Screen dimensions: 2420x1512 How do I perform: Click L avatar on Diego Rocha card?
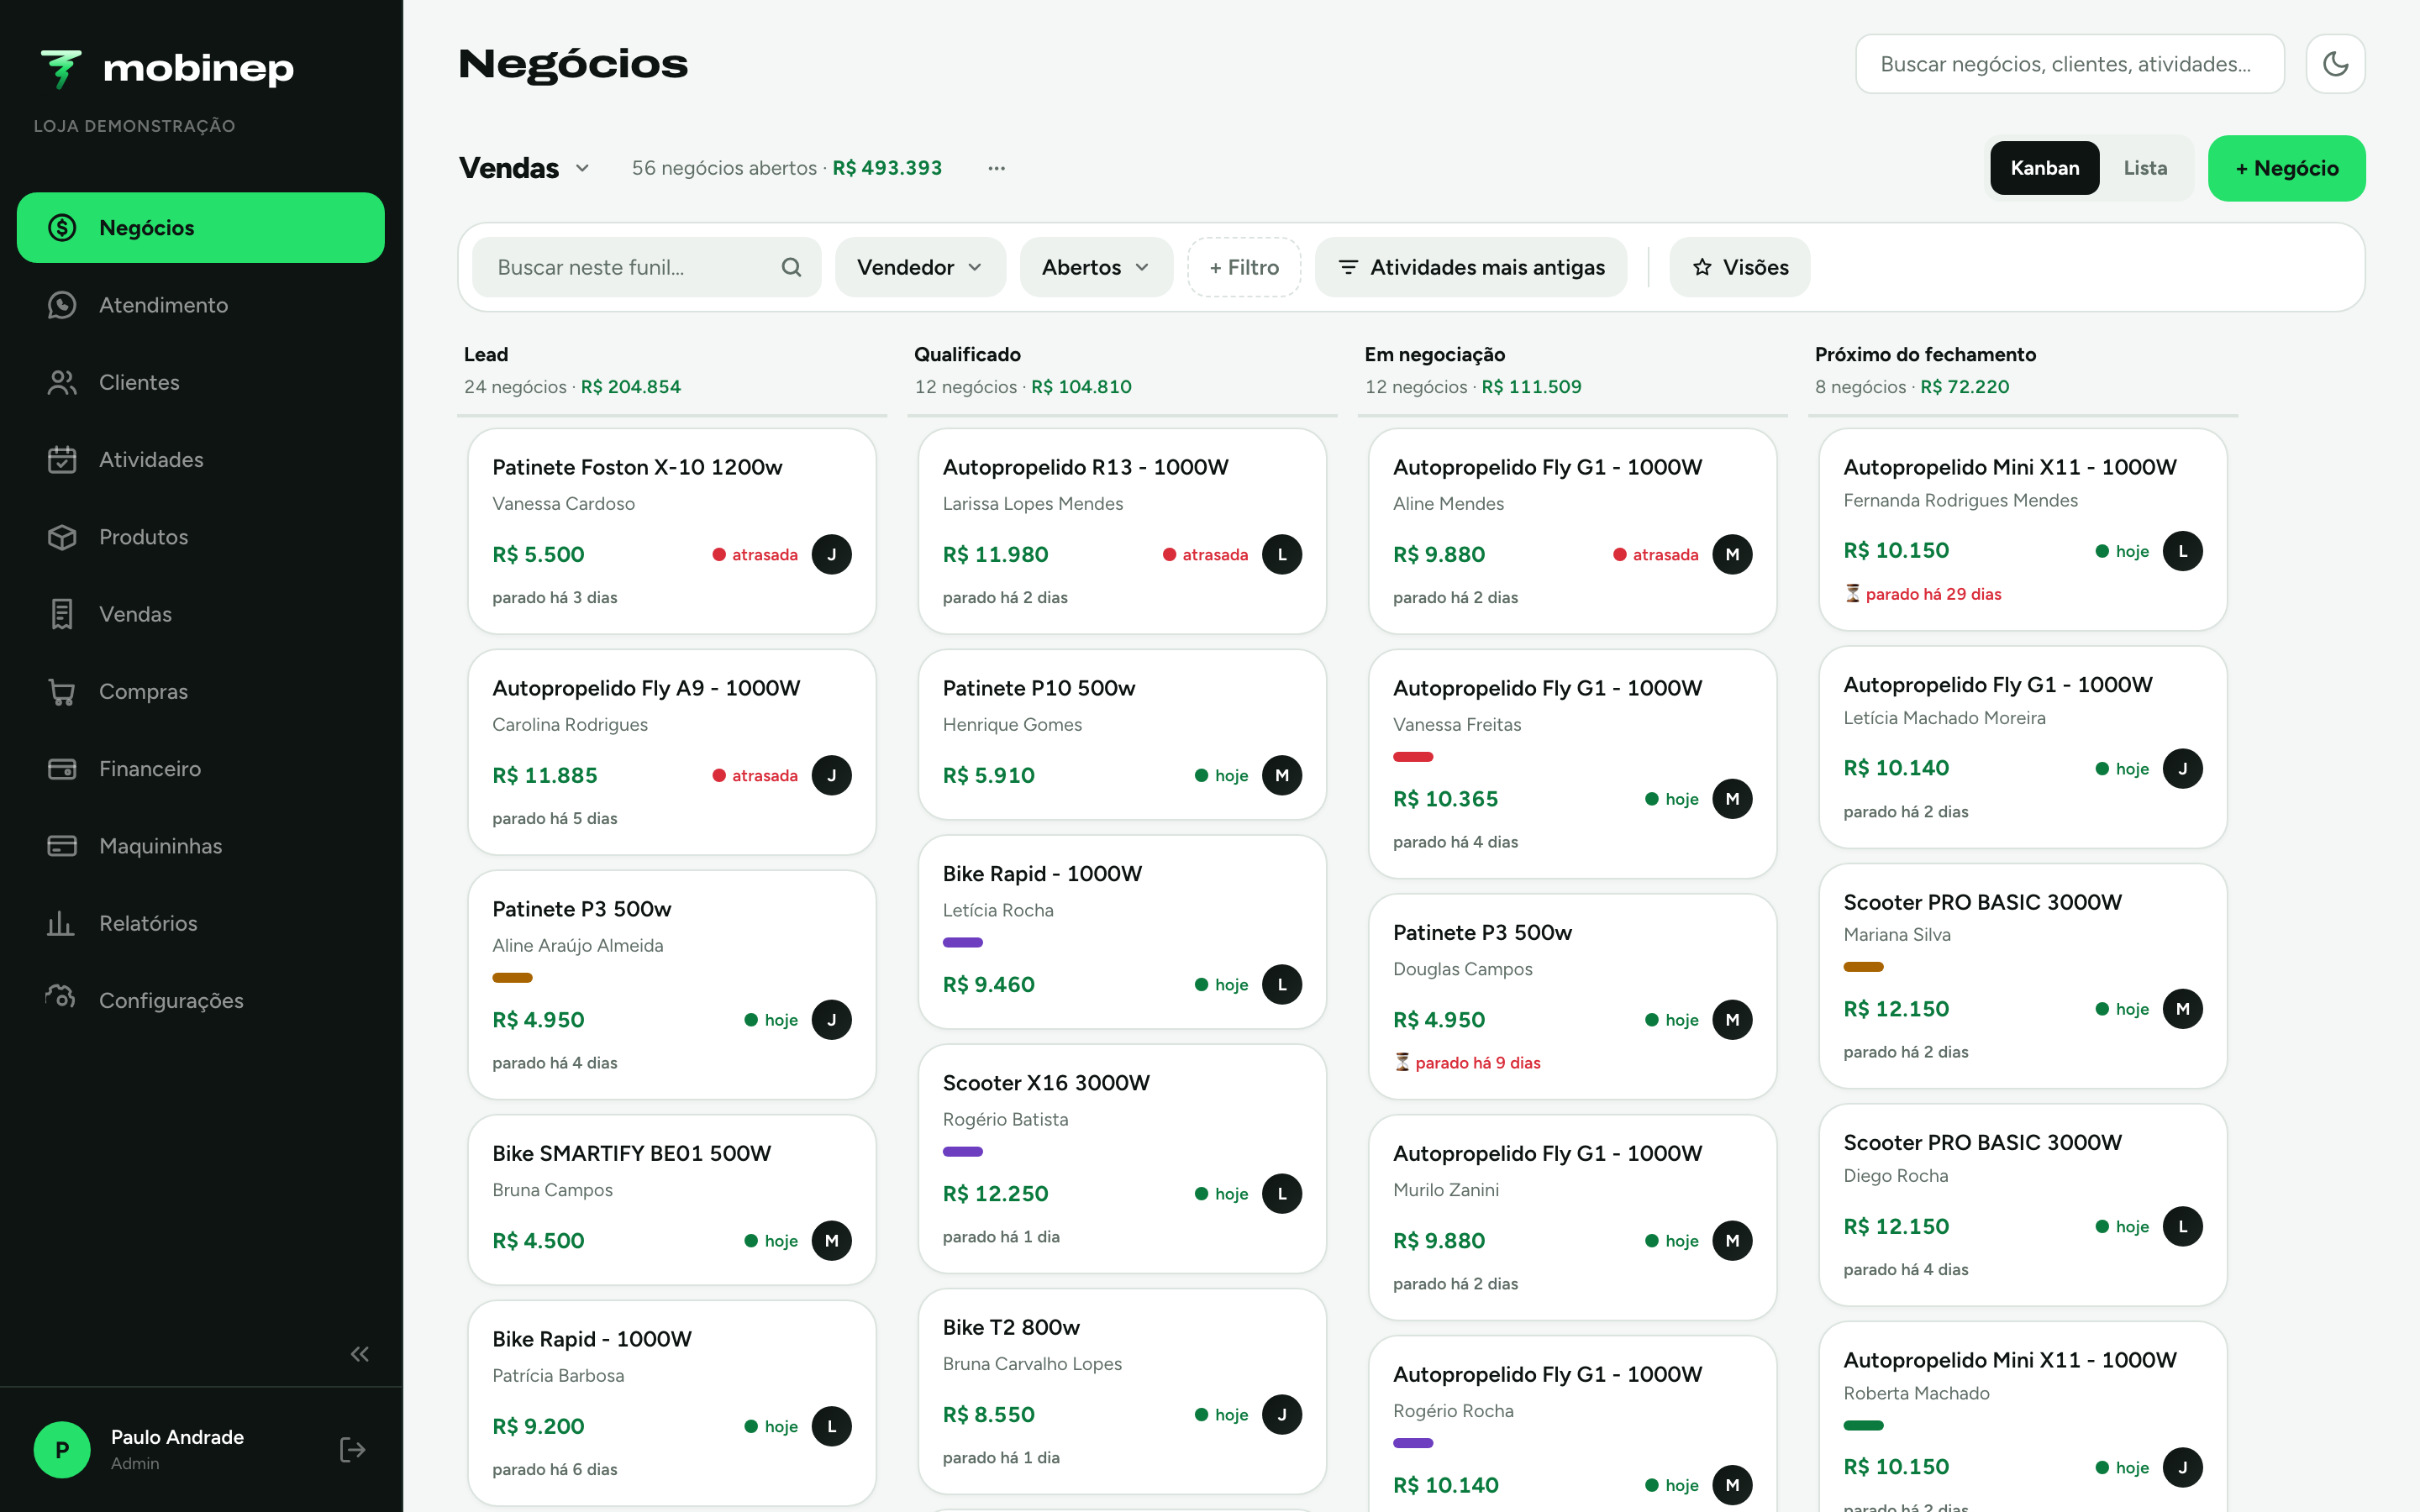(2183, 1227)
